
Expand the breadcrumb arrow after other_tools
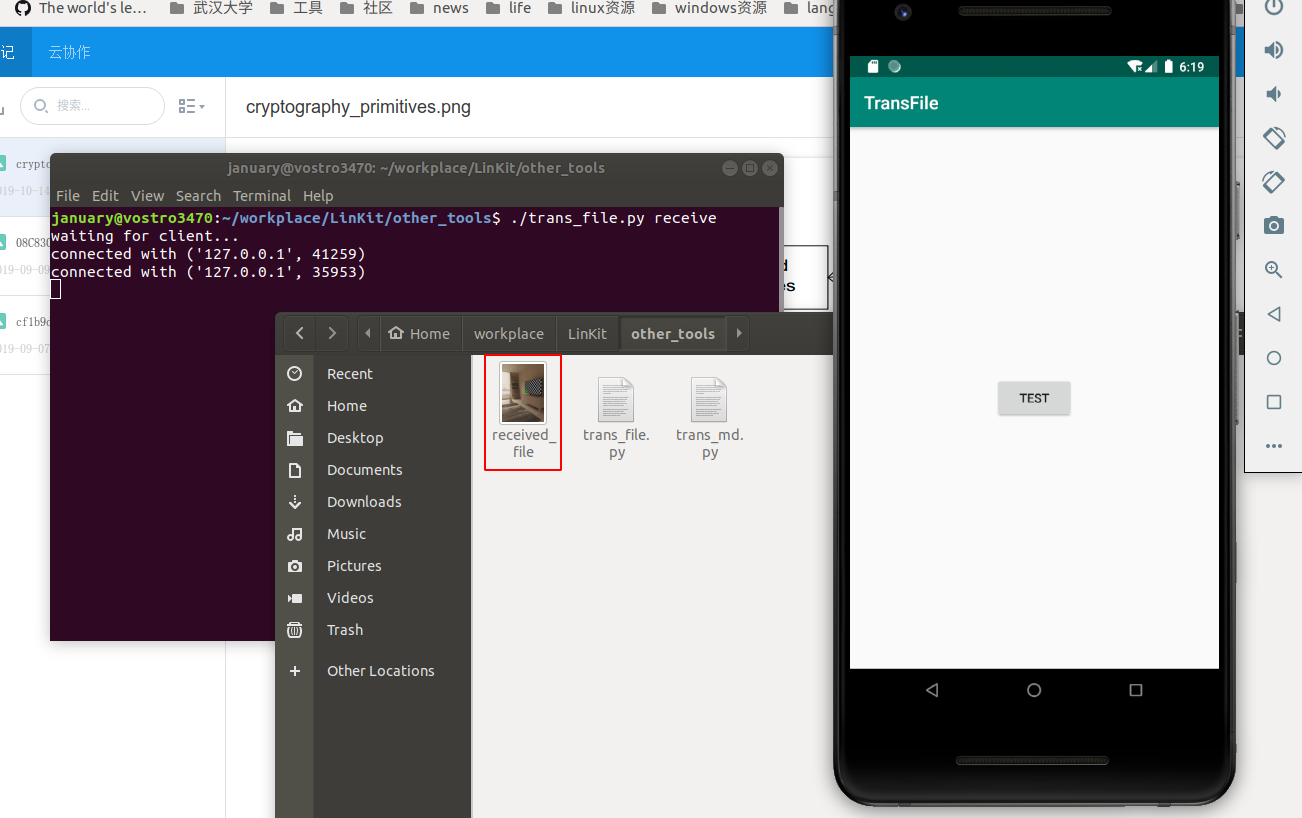pyautogui.click(x=738, y=333)
